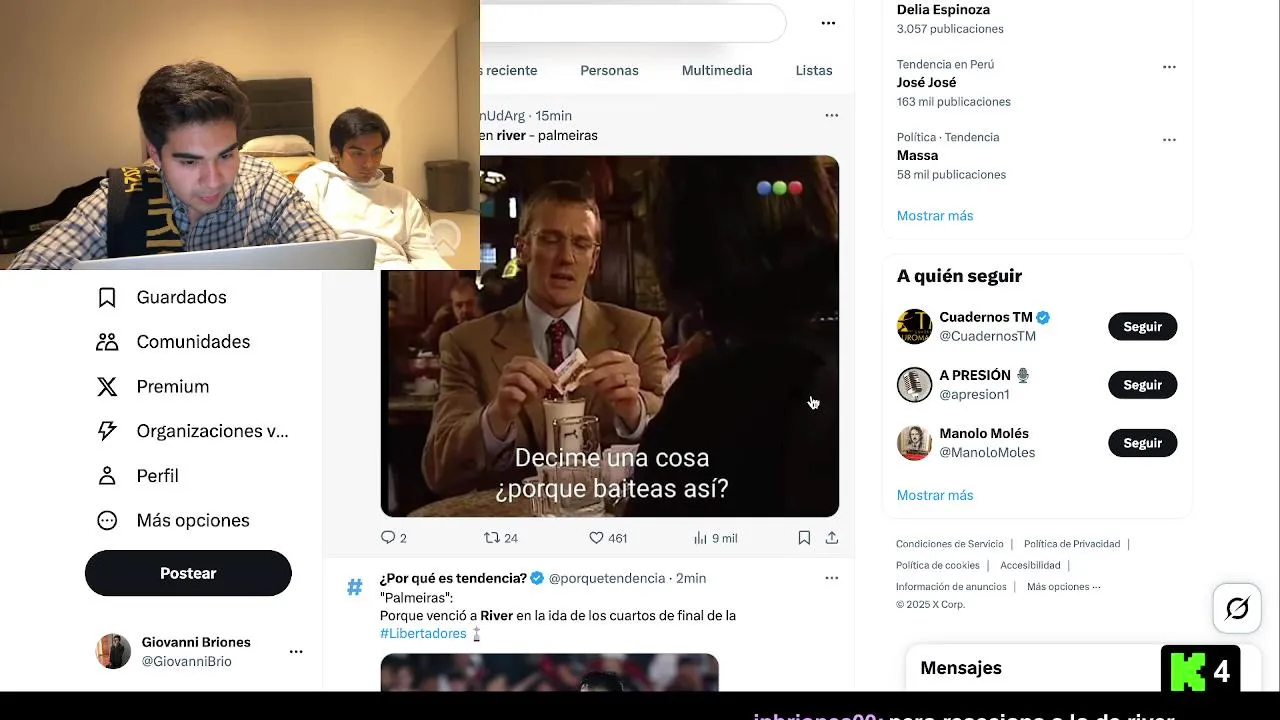The width and height of the screenshot is (1280, 720).
Task: Open @ManoloMoles handle text
Action: (x=987, y=453)
